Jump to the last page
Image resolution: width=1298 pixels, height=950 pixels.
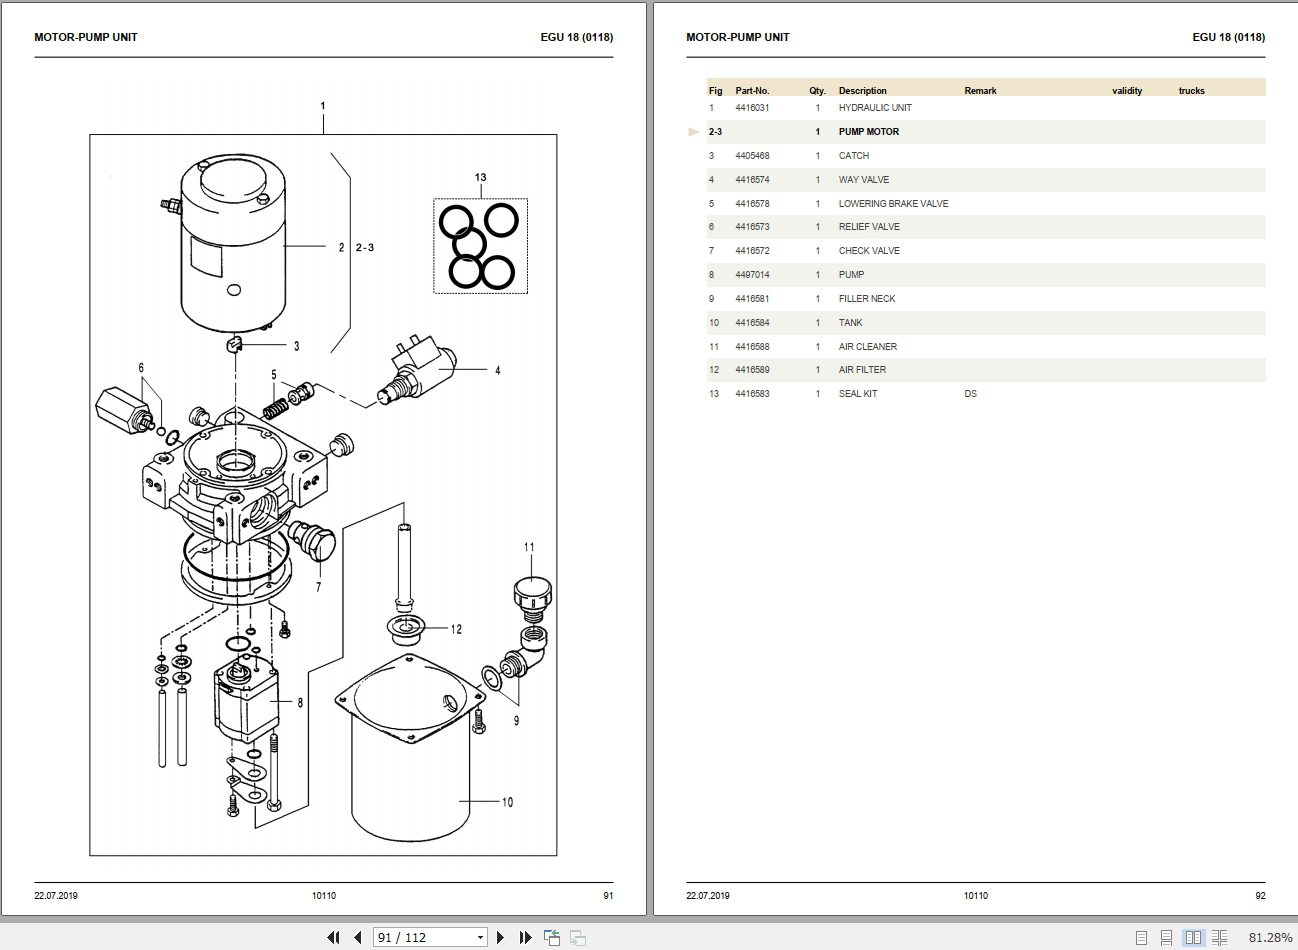click(x=526, y=937)
